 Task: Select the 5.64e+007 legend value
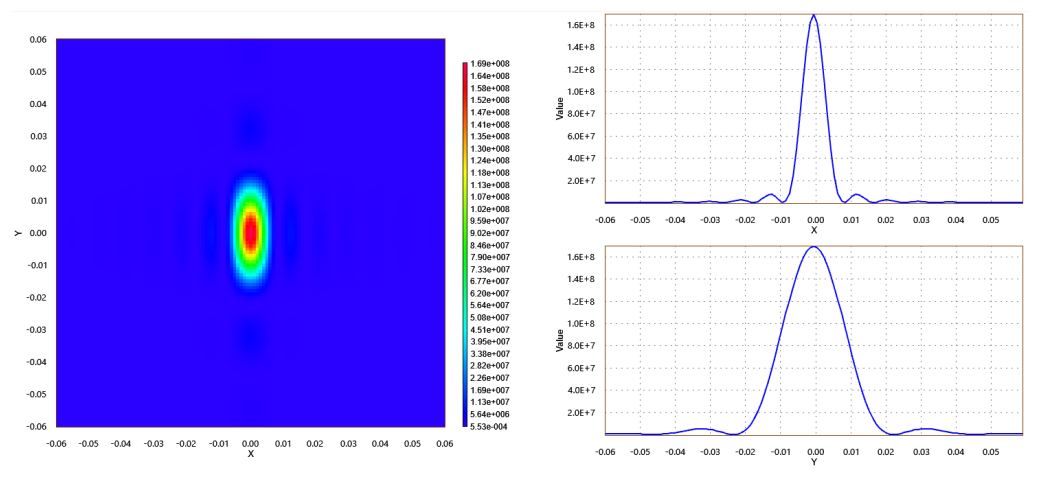click(489, 306)
